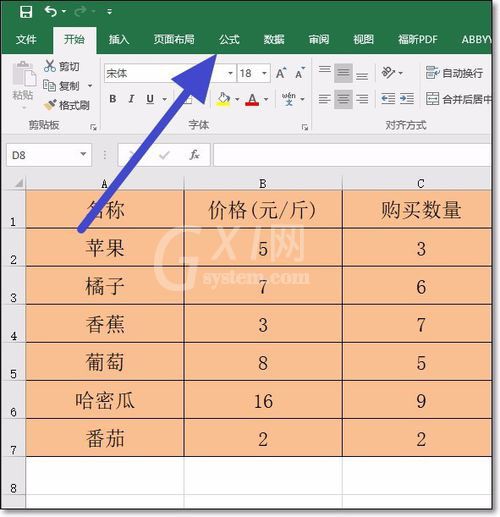Open the 福昕PDF ribbon tab
Image resolution: width=500 pixels, height=517 pixels.
pyautogui.click(x=418, y=39)
